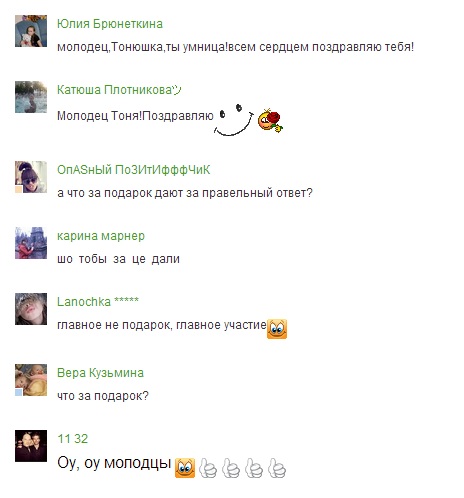Open Катюша Плотникова's profile link

click(119, 90)
